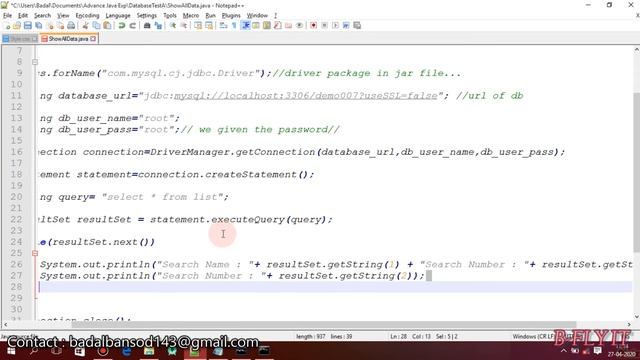Click vertical scrollbar down arrow
Viewport: 640px width, 360px height.
tap(636, 316)
